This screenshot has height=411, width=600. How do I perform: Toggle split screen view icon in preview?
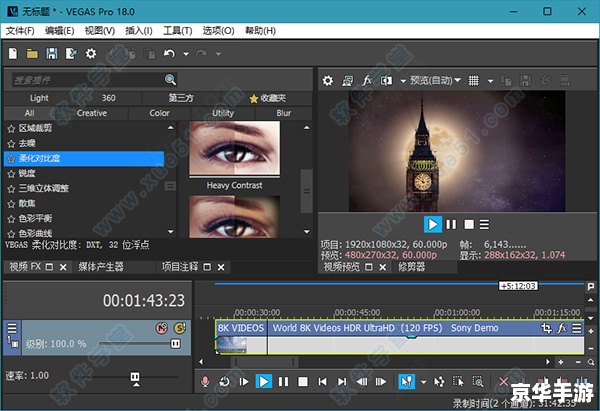pyautogui.click(x=386, y=81)
